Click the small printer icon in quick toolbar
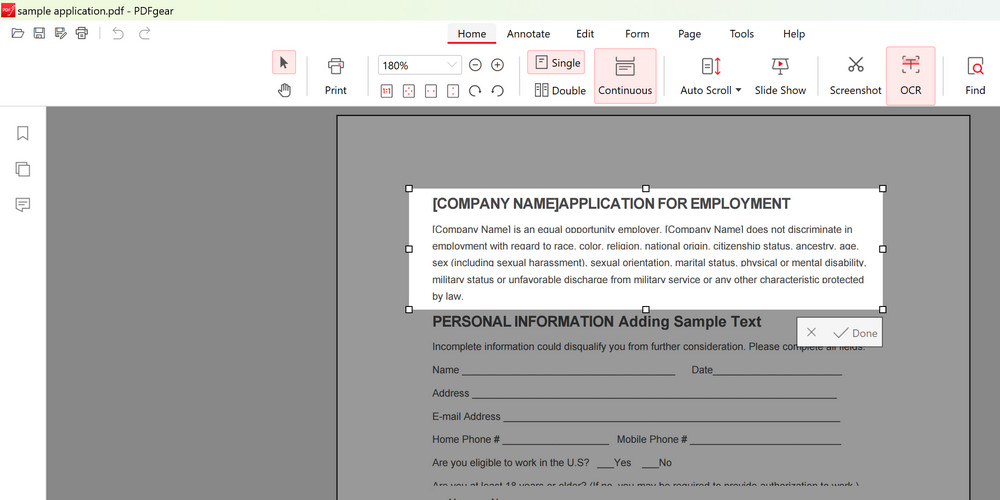 coord(82,33)
